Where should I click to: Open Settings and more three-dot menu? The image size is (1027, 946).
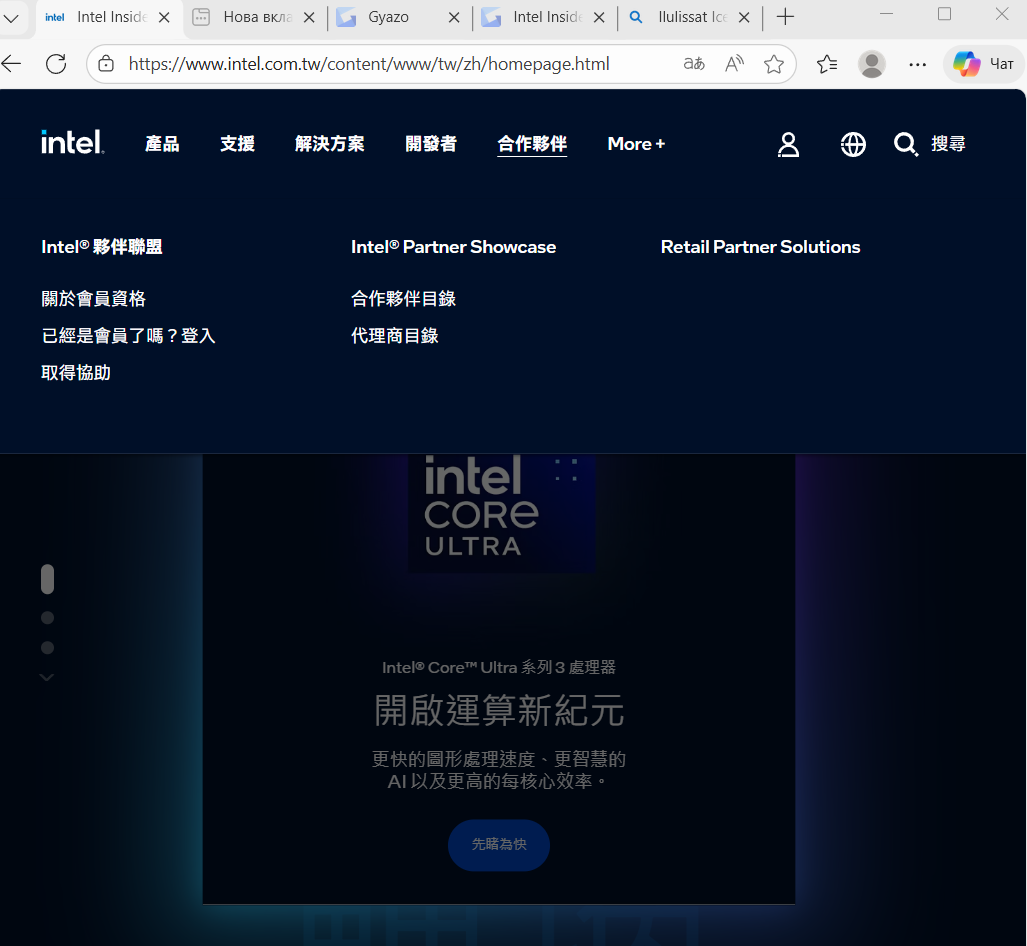918,64
